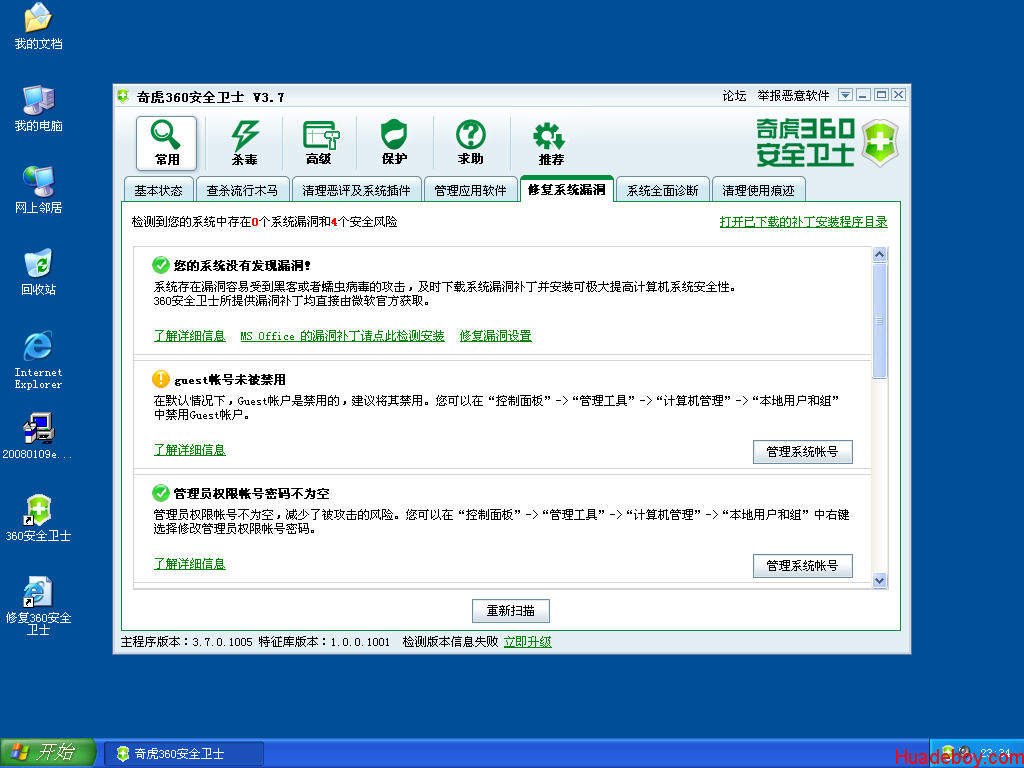This screenshot has width=1024, height=768.
Task: Switch to 清理使用痕迹 tab
Action: point(758,190)
